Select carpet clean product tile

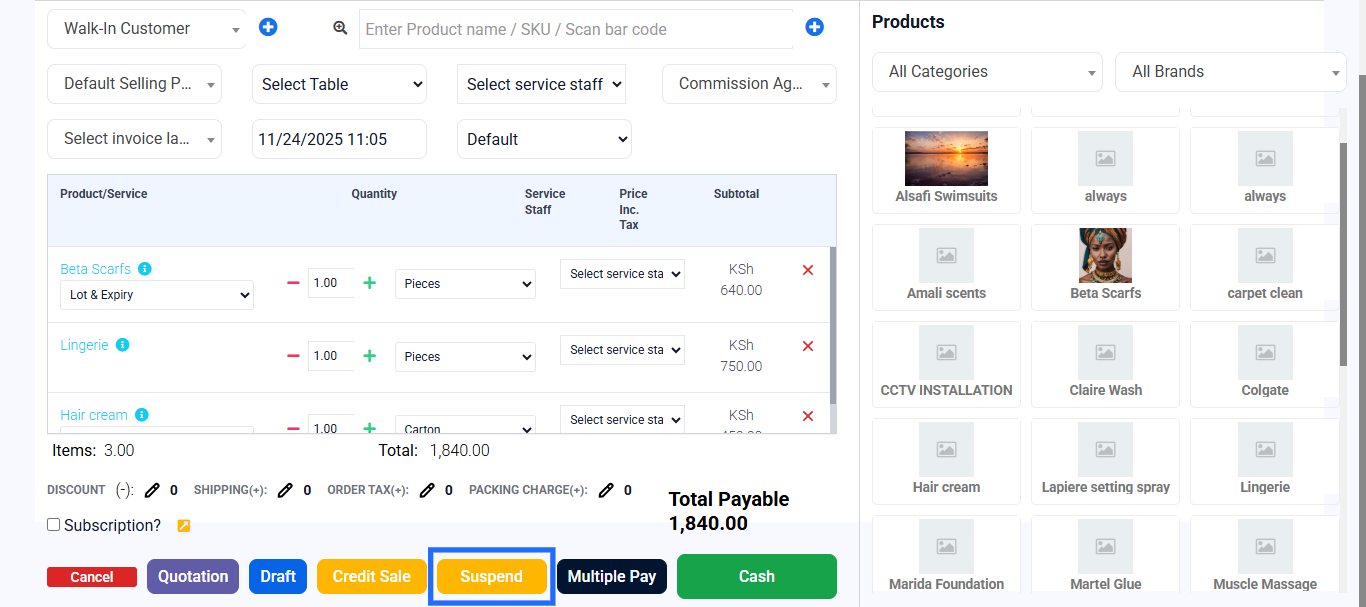1265,266
